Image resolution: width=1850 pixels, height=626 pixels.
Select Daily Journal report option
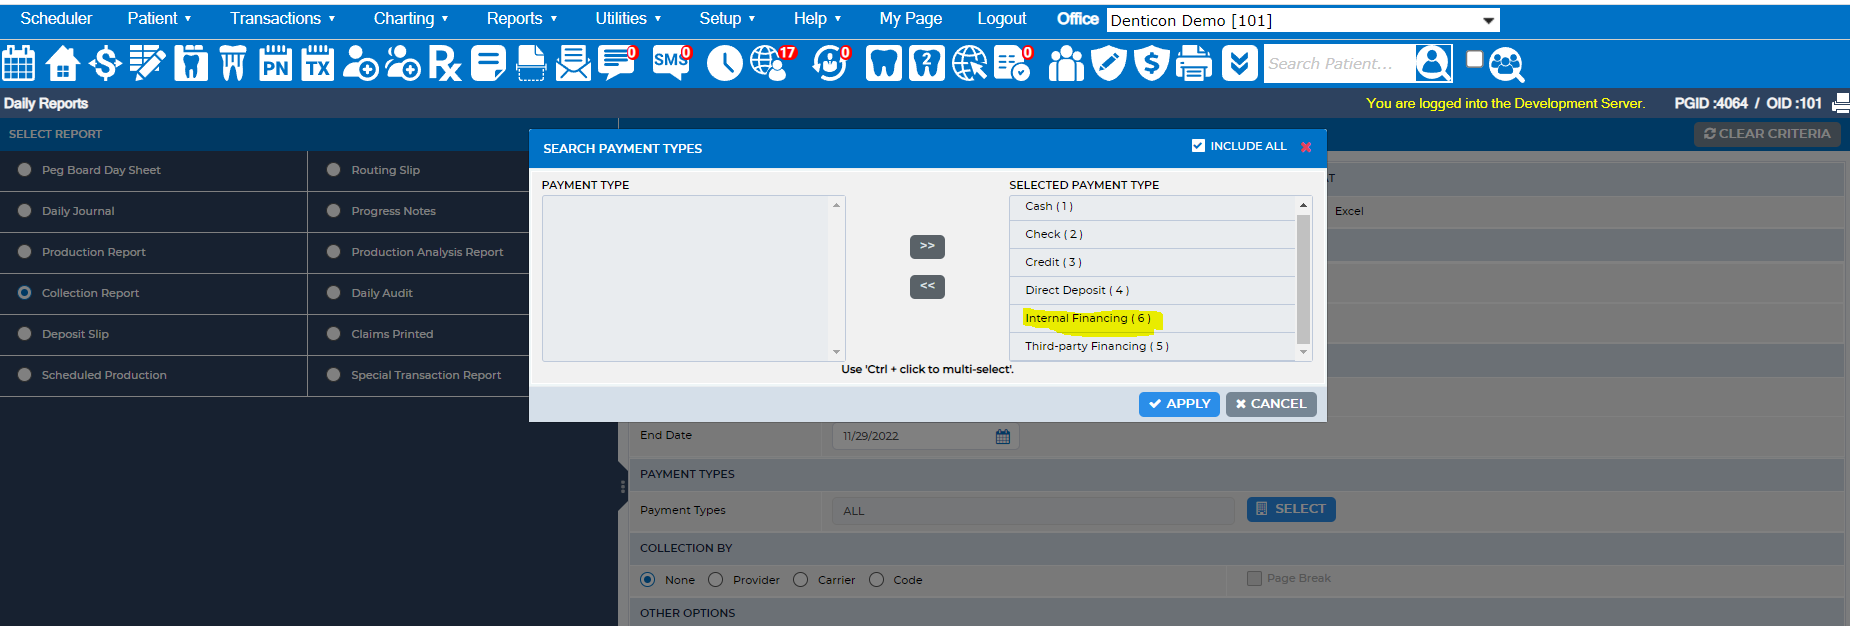(24, 211)
